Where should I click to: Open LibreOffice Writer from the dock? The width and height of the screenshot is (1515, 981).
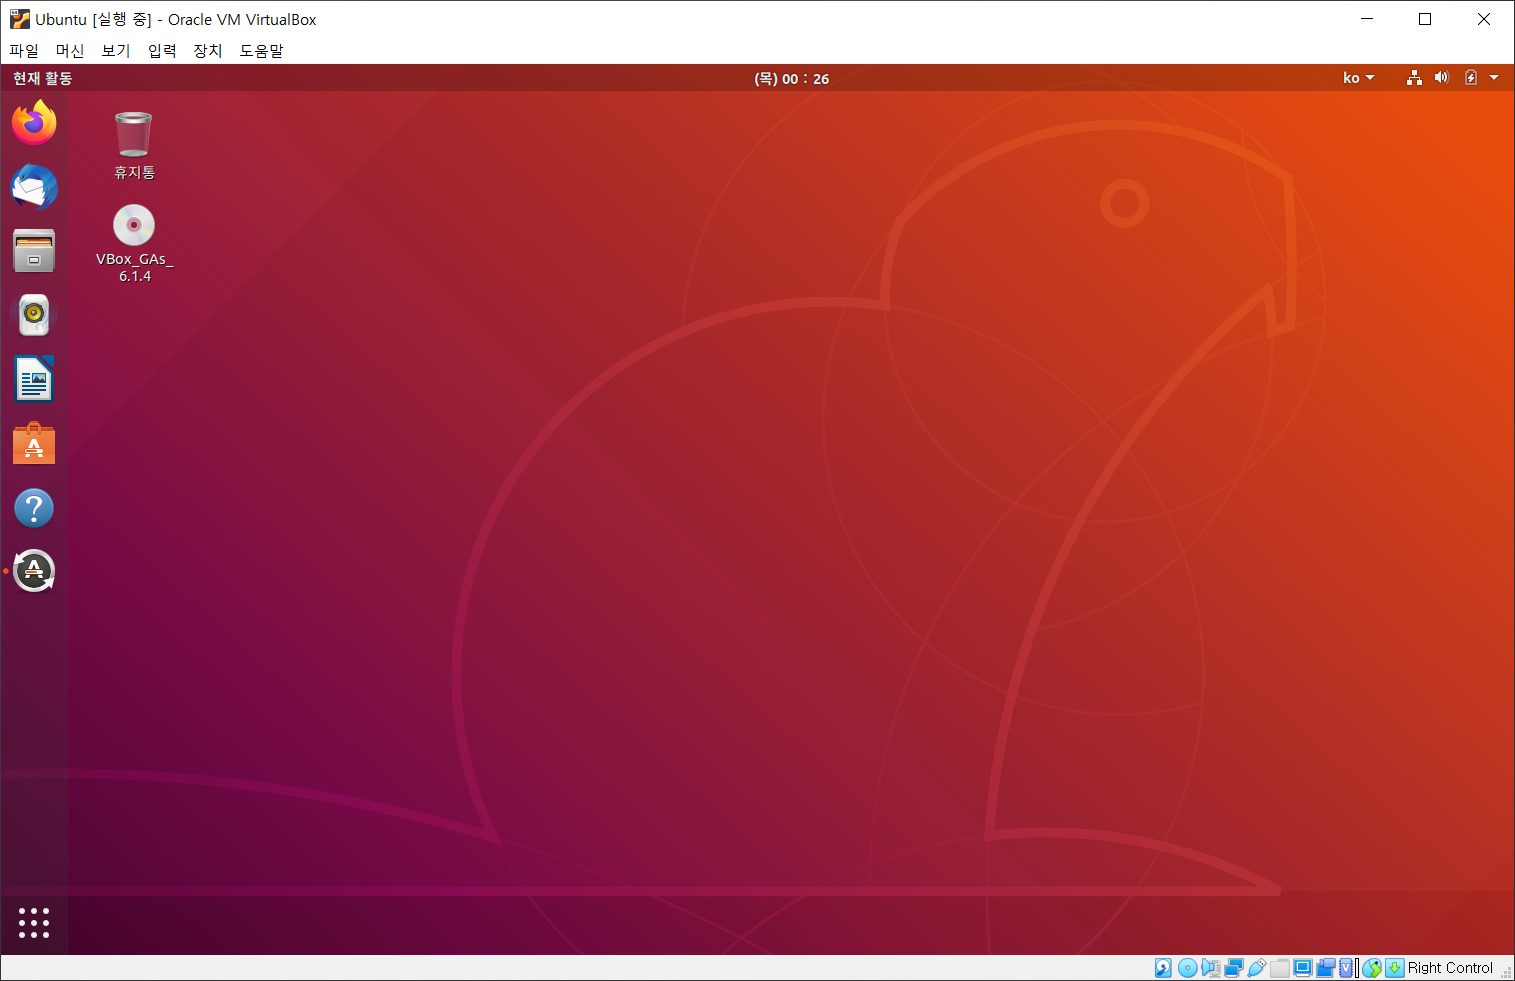point(34,379)
